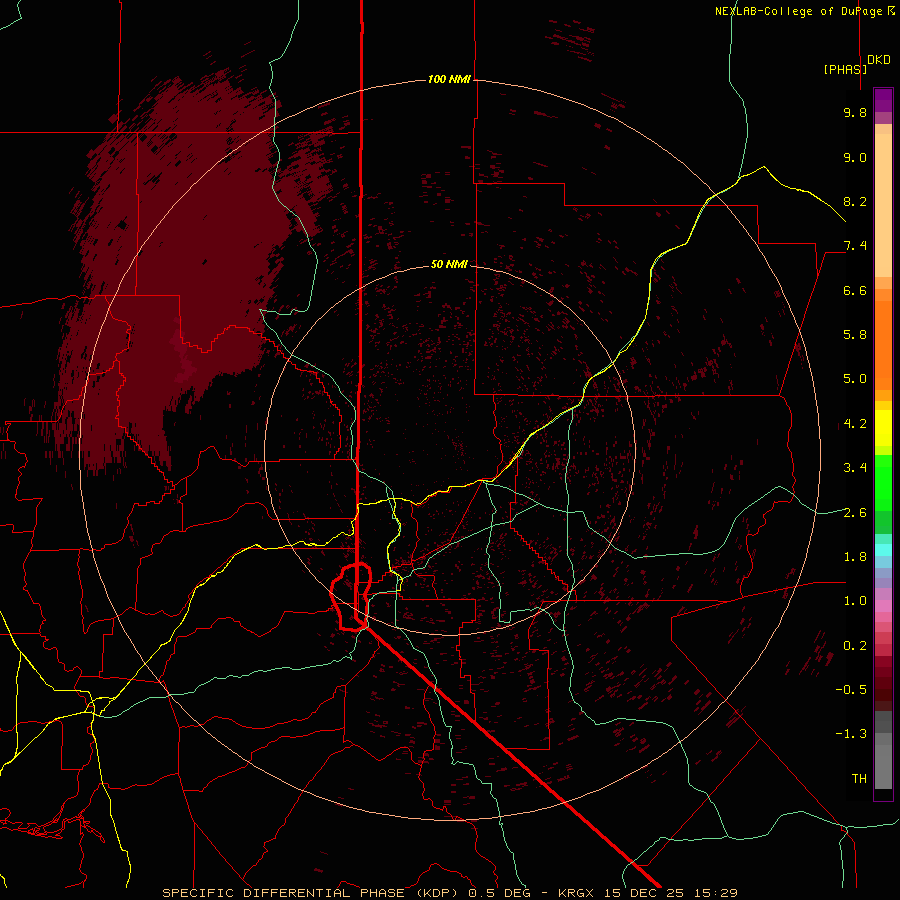The width and height of the screenshot is (900, 900).
Task: Click the 4.2 legend value
Action: point(855,424)
